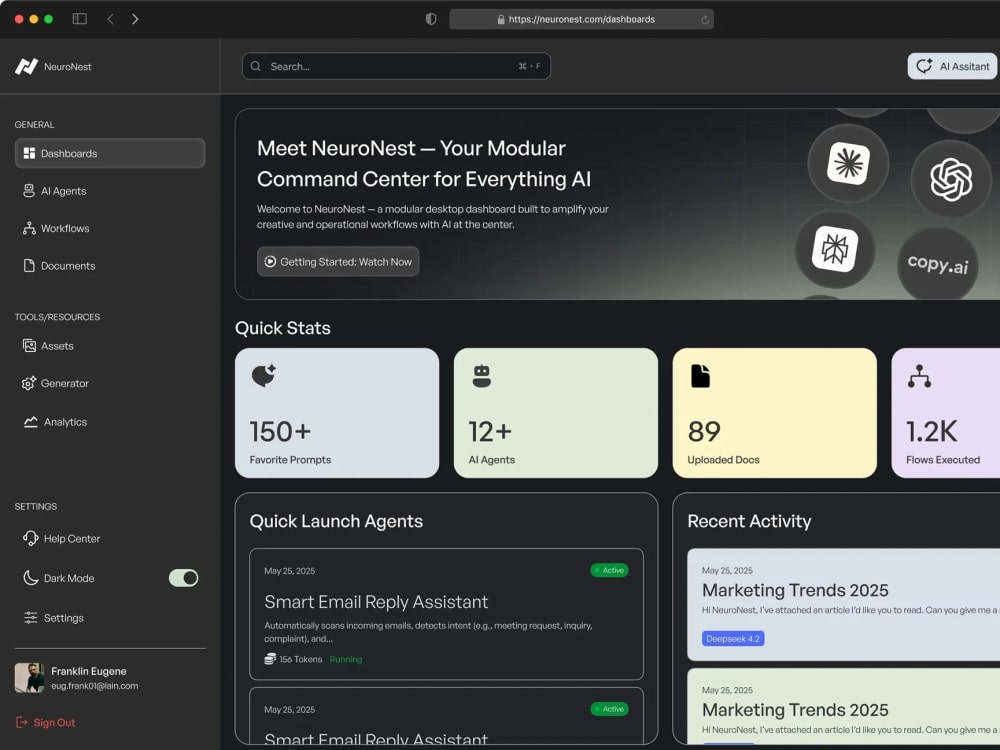Open Documents in sidebar
1000x750 pixels.
68,266
